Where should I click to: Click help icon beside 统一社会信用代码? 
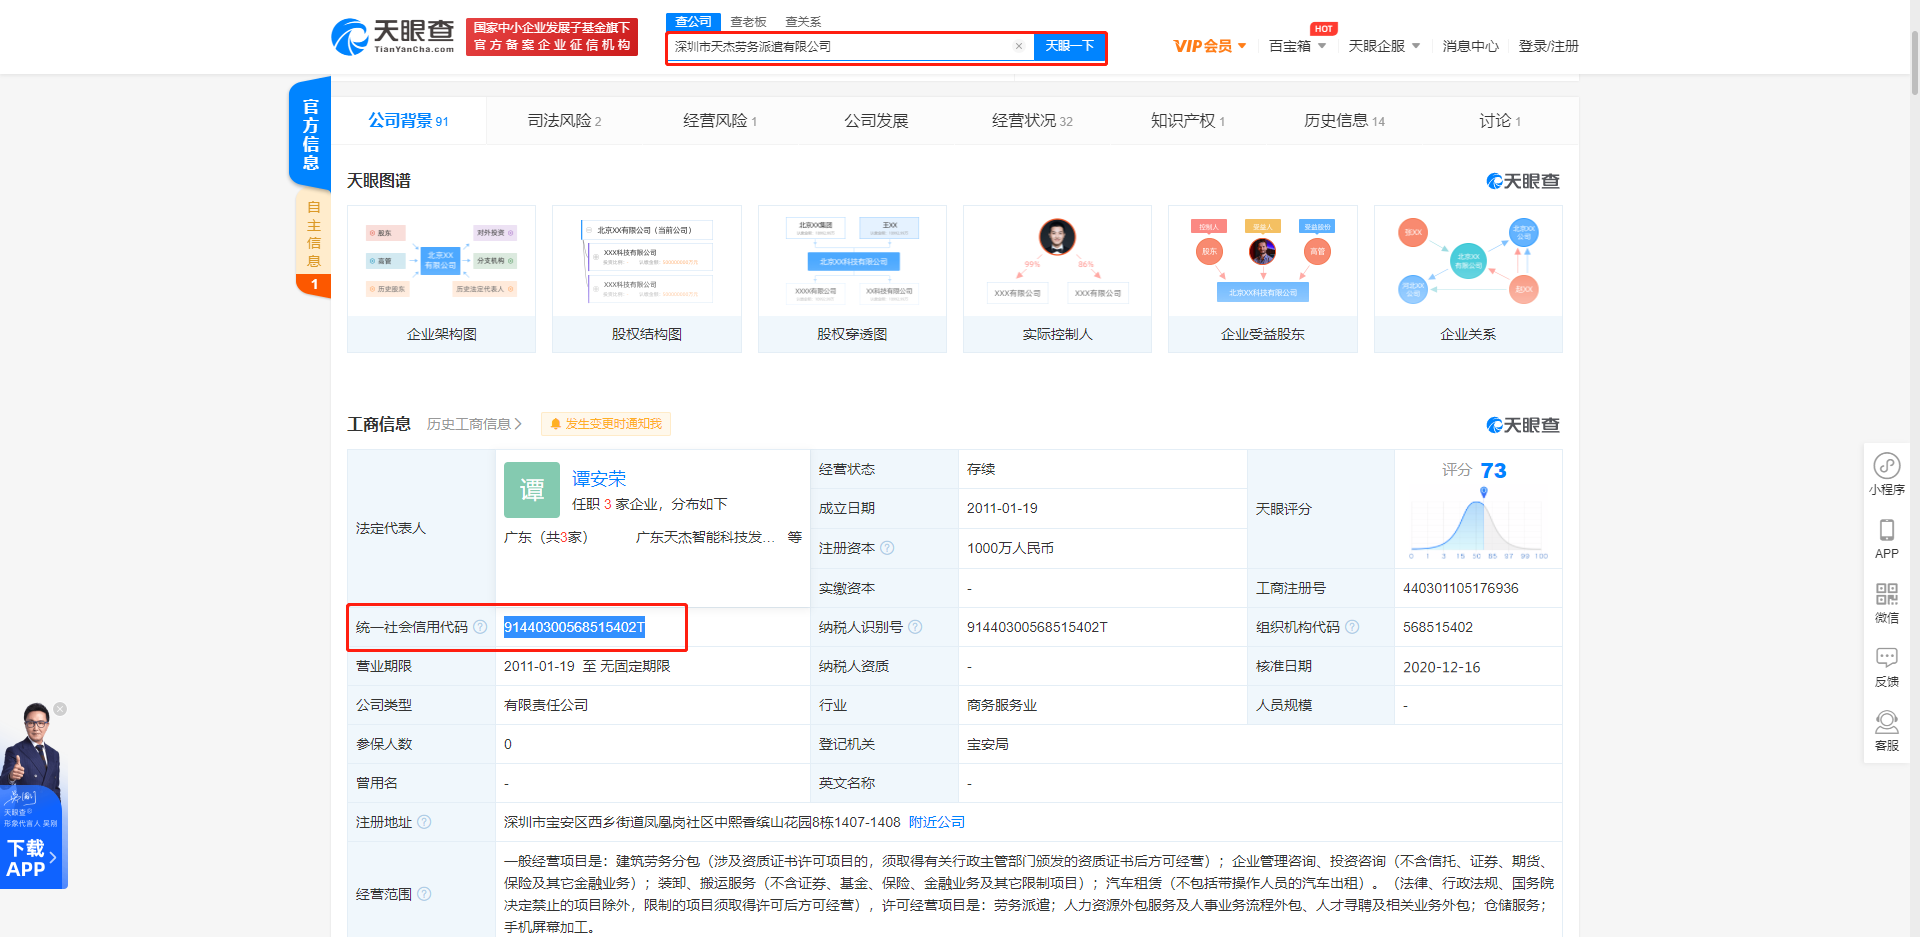[x=480, y=627]
